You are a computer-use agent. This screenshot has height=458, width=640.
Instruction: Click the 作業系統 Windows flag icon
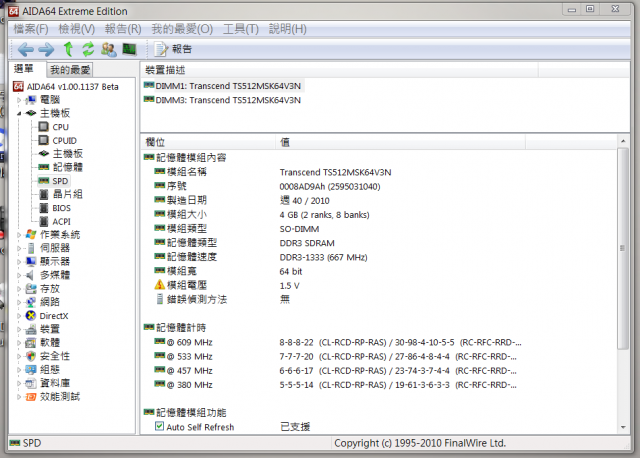click(31, 235)
